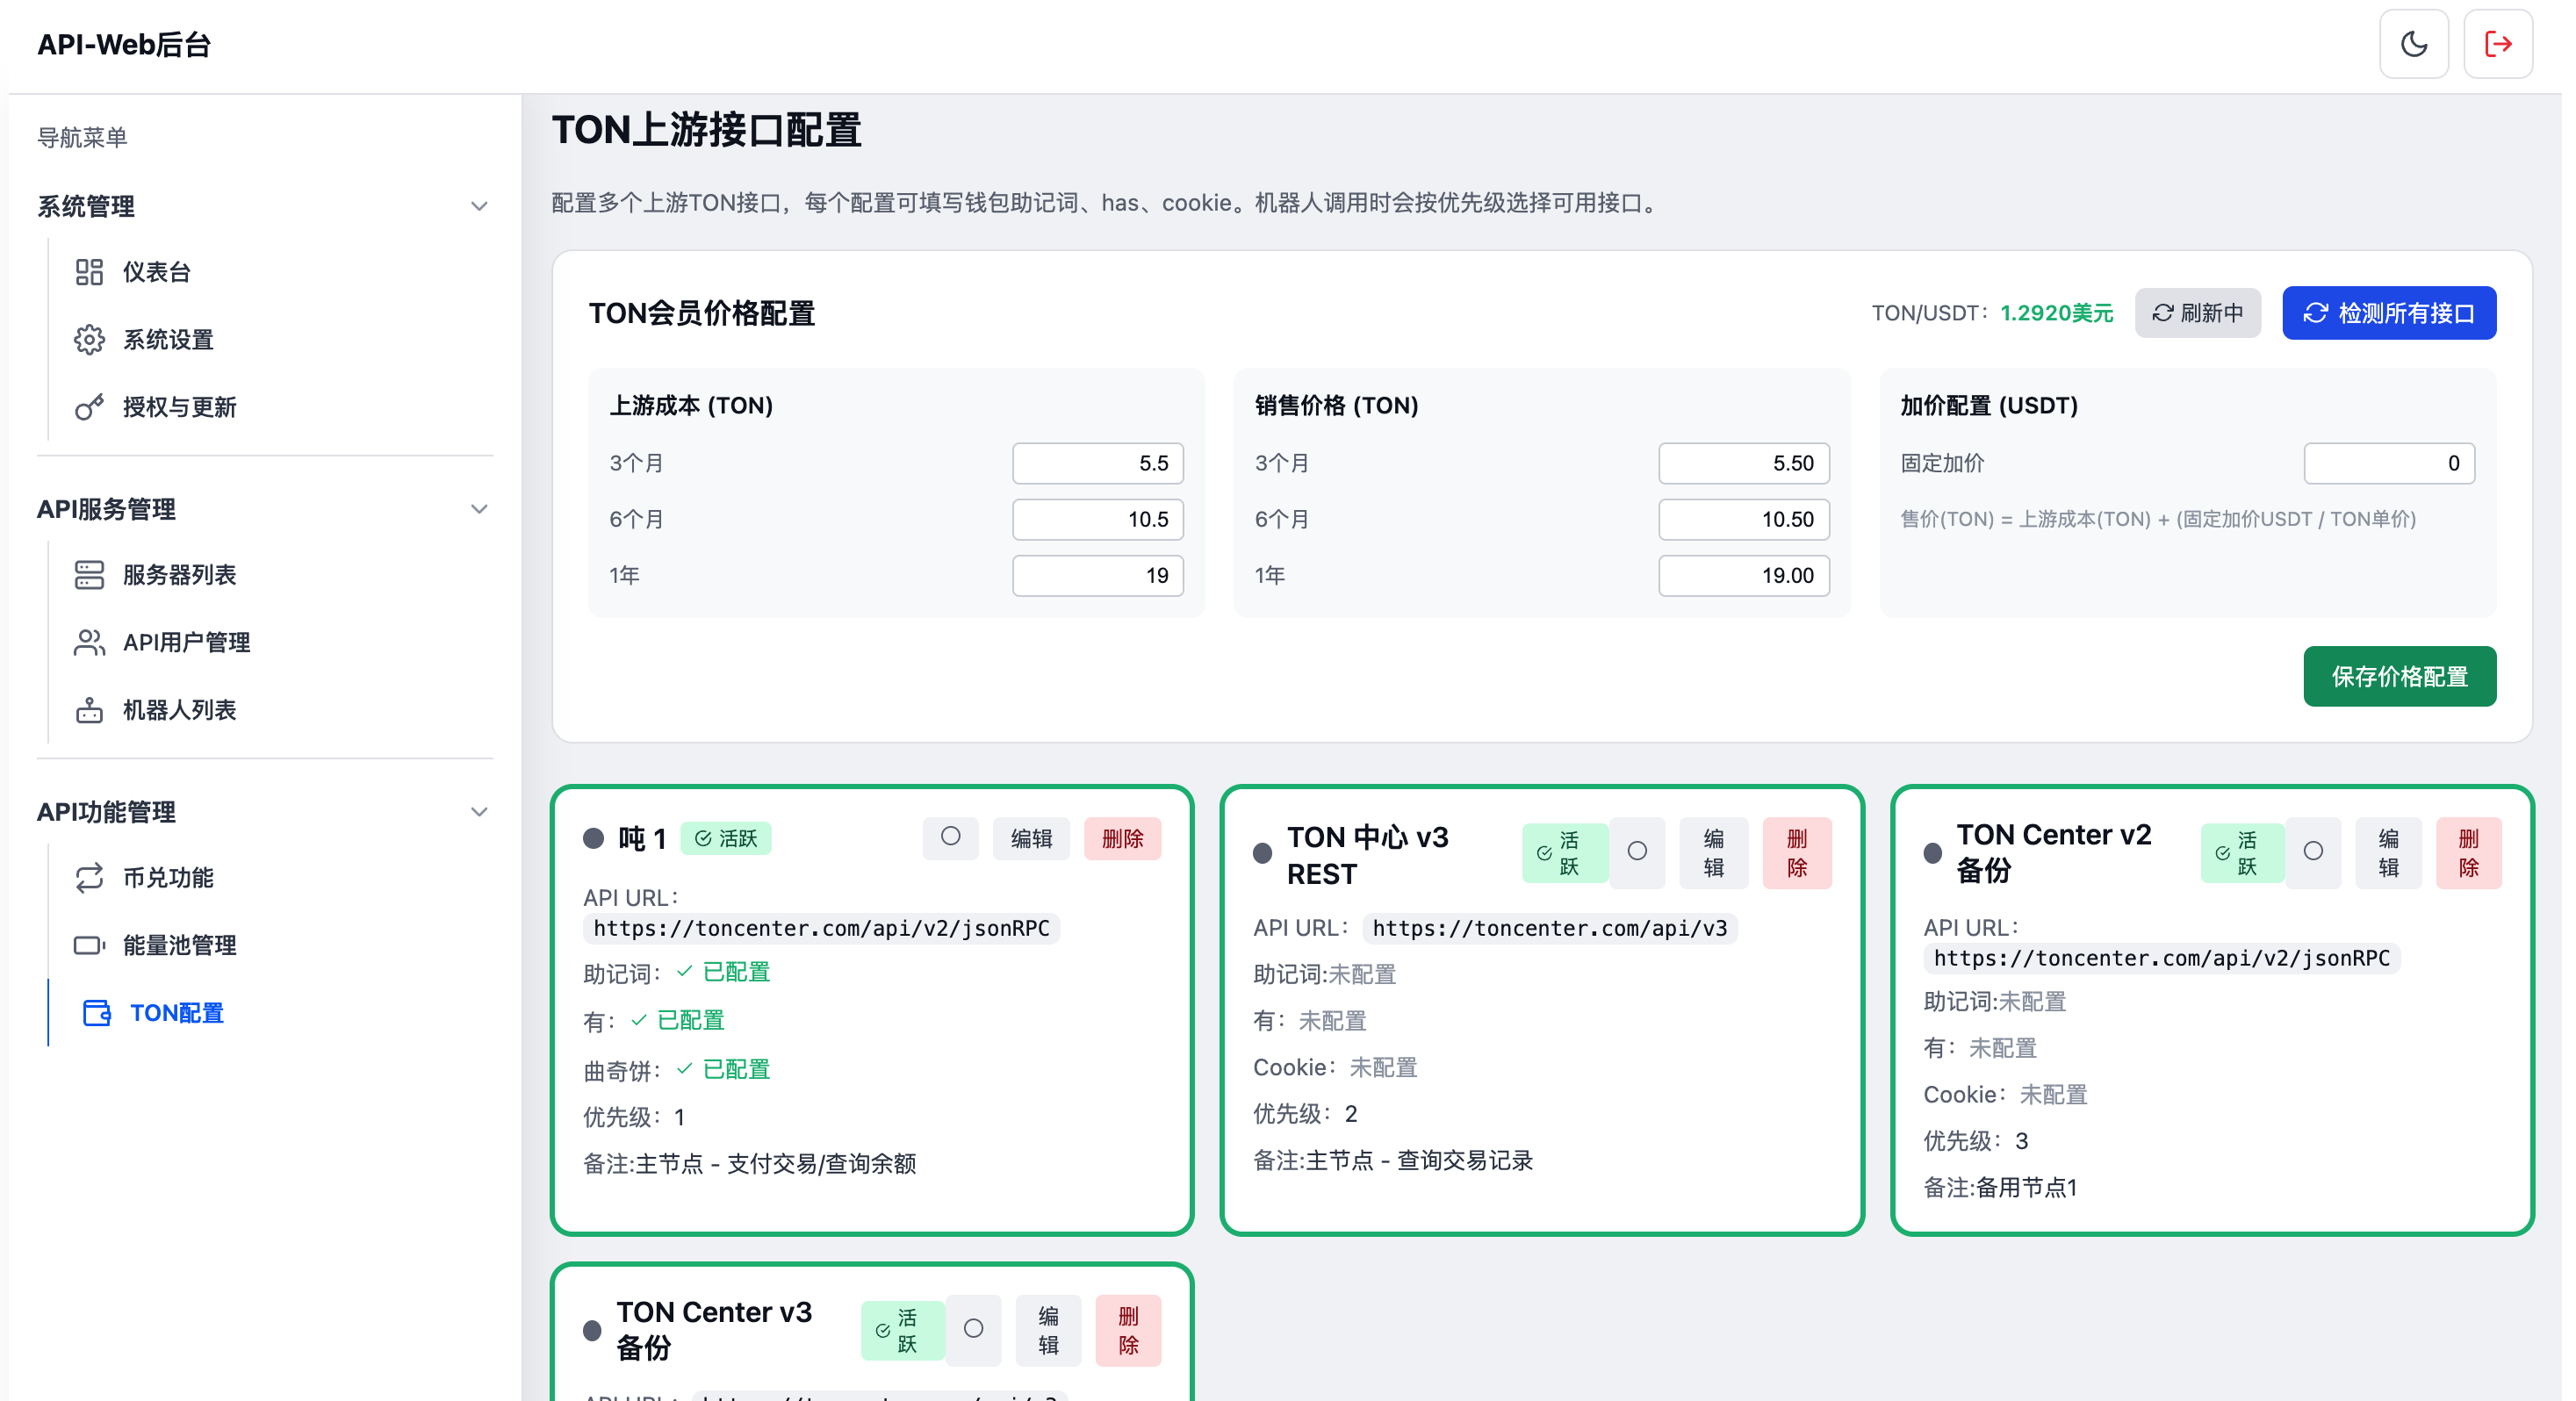This screenshot has width=2576, height=1401.
Task: Click the dashboard grid icon beside 仪表台
Action: [89, 272]
